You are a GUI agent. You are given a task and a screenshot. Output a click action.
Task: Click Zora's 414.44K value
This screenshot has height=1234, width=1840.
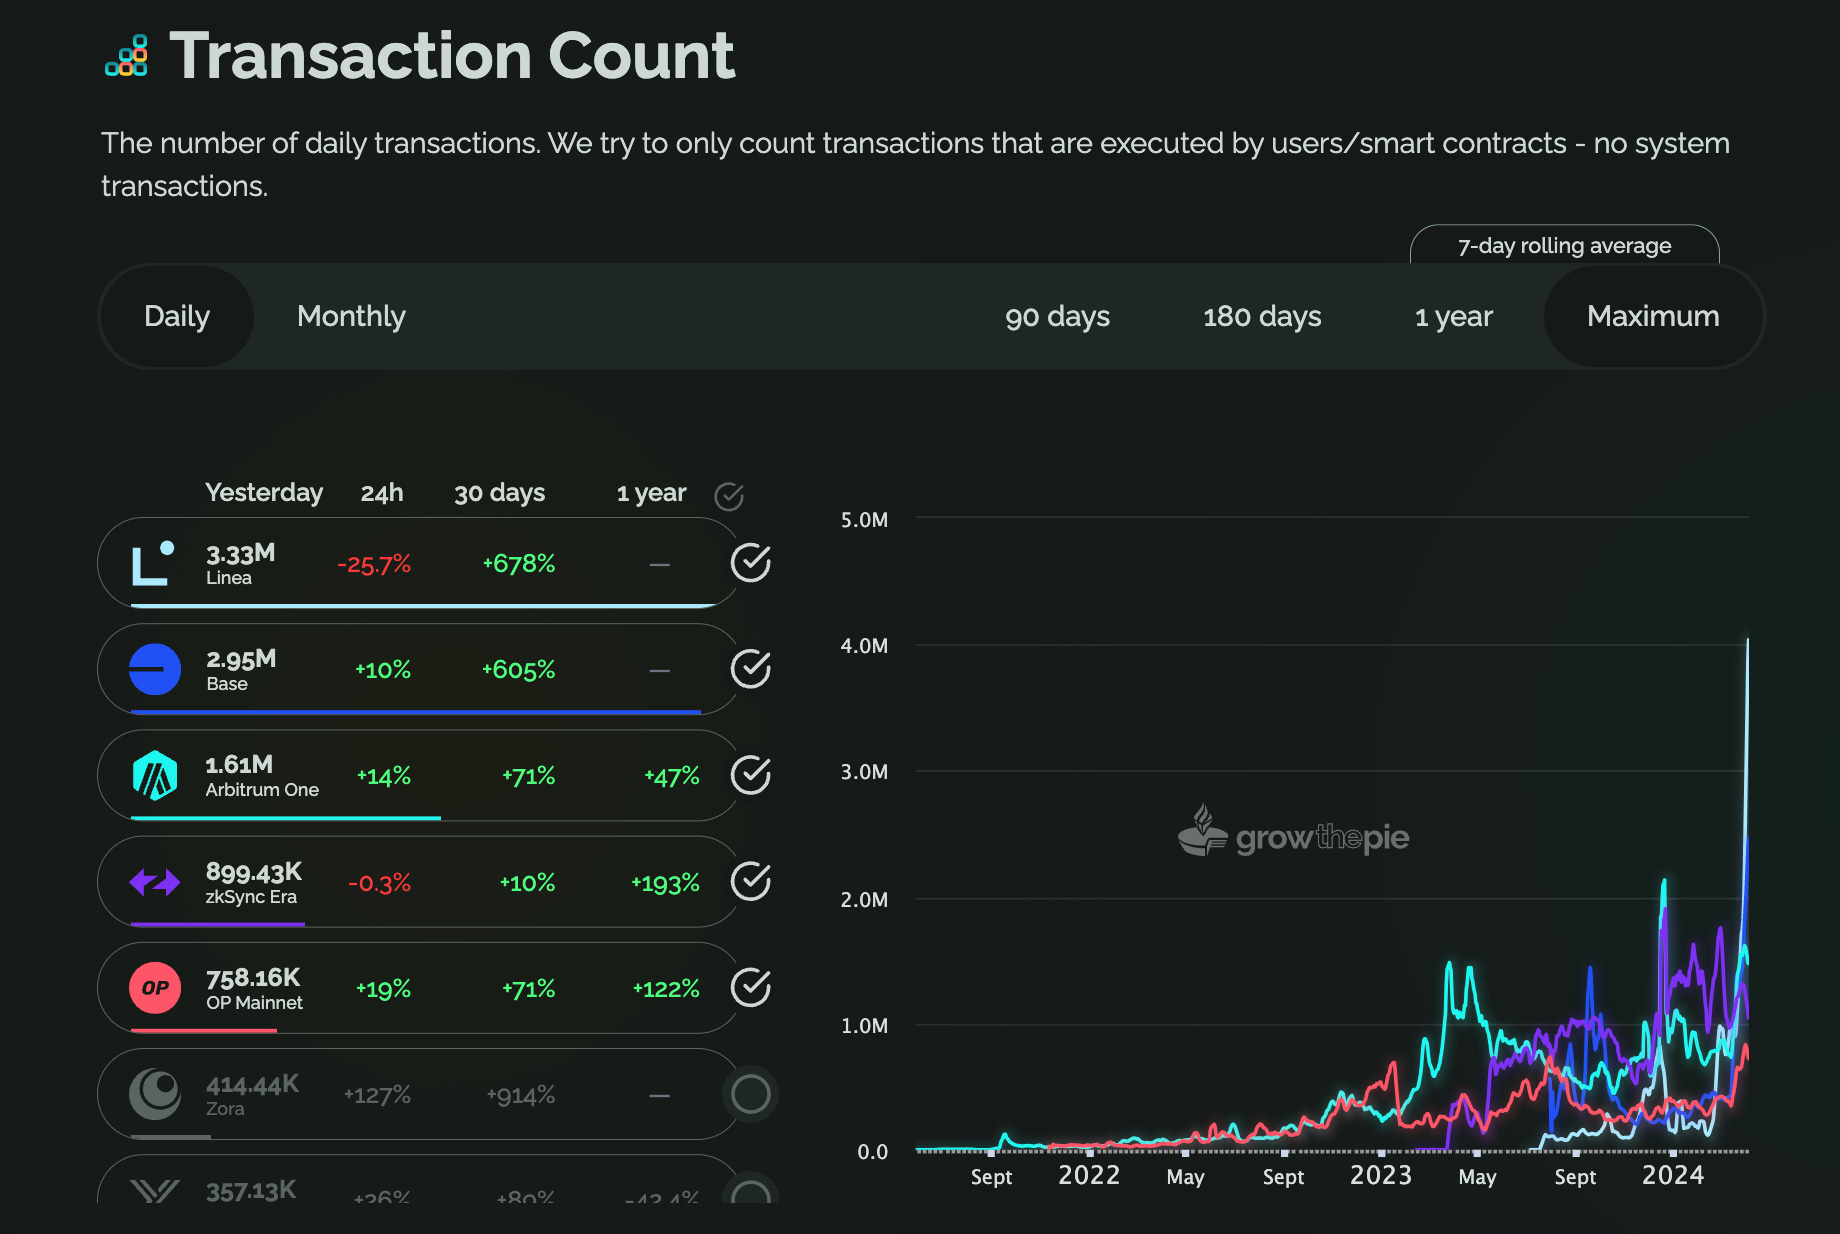(253, 1084)
